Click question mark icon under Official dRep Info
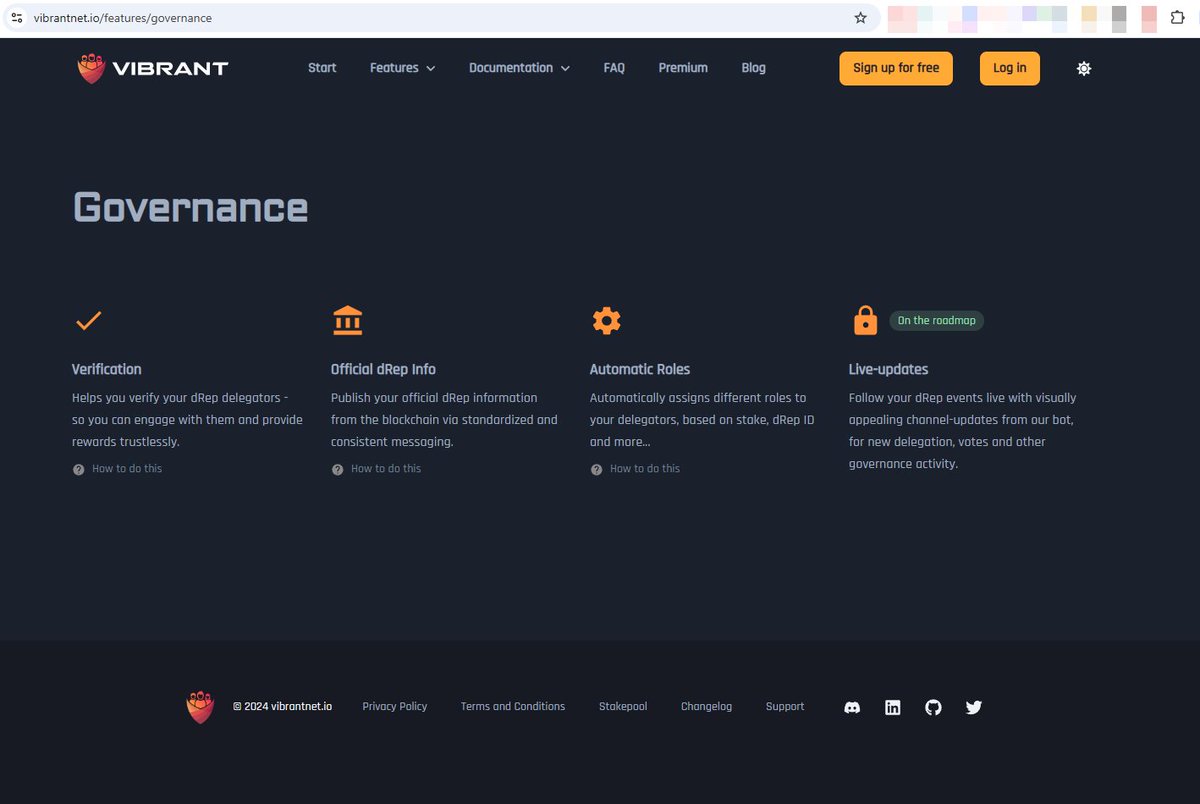The image size is (1200, 804). click(338, 469)
